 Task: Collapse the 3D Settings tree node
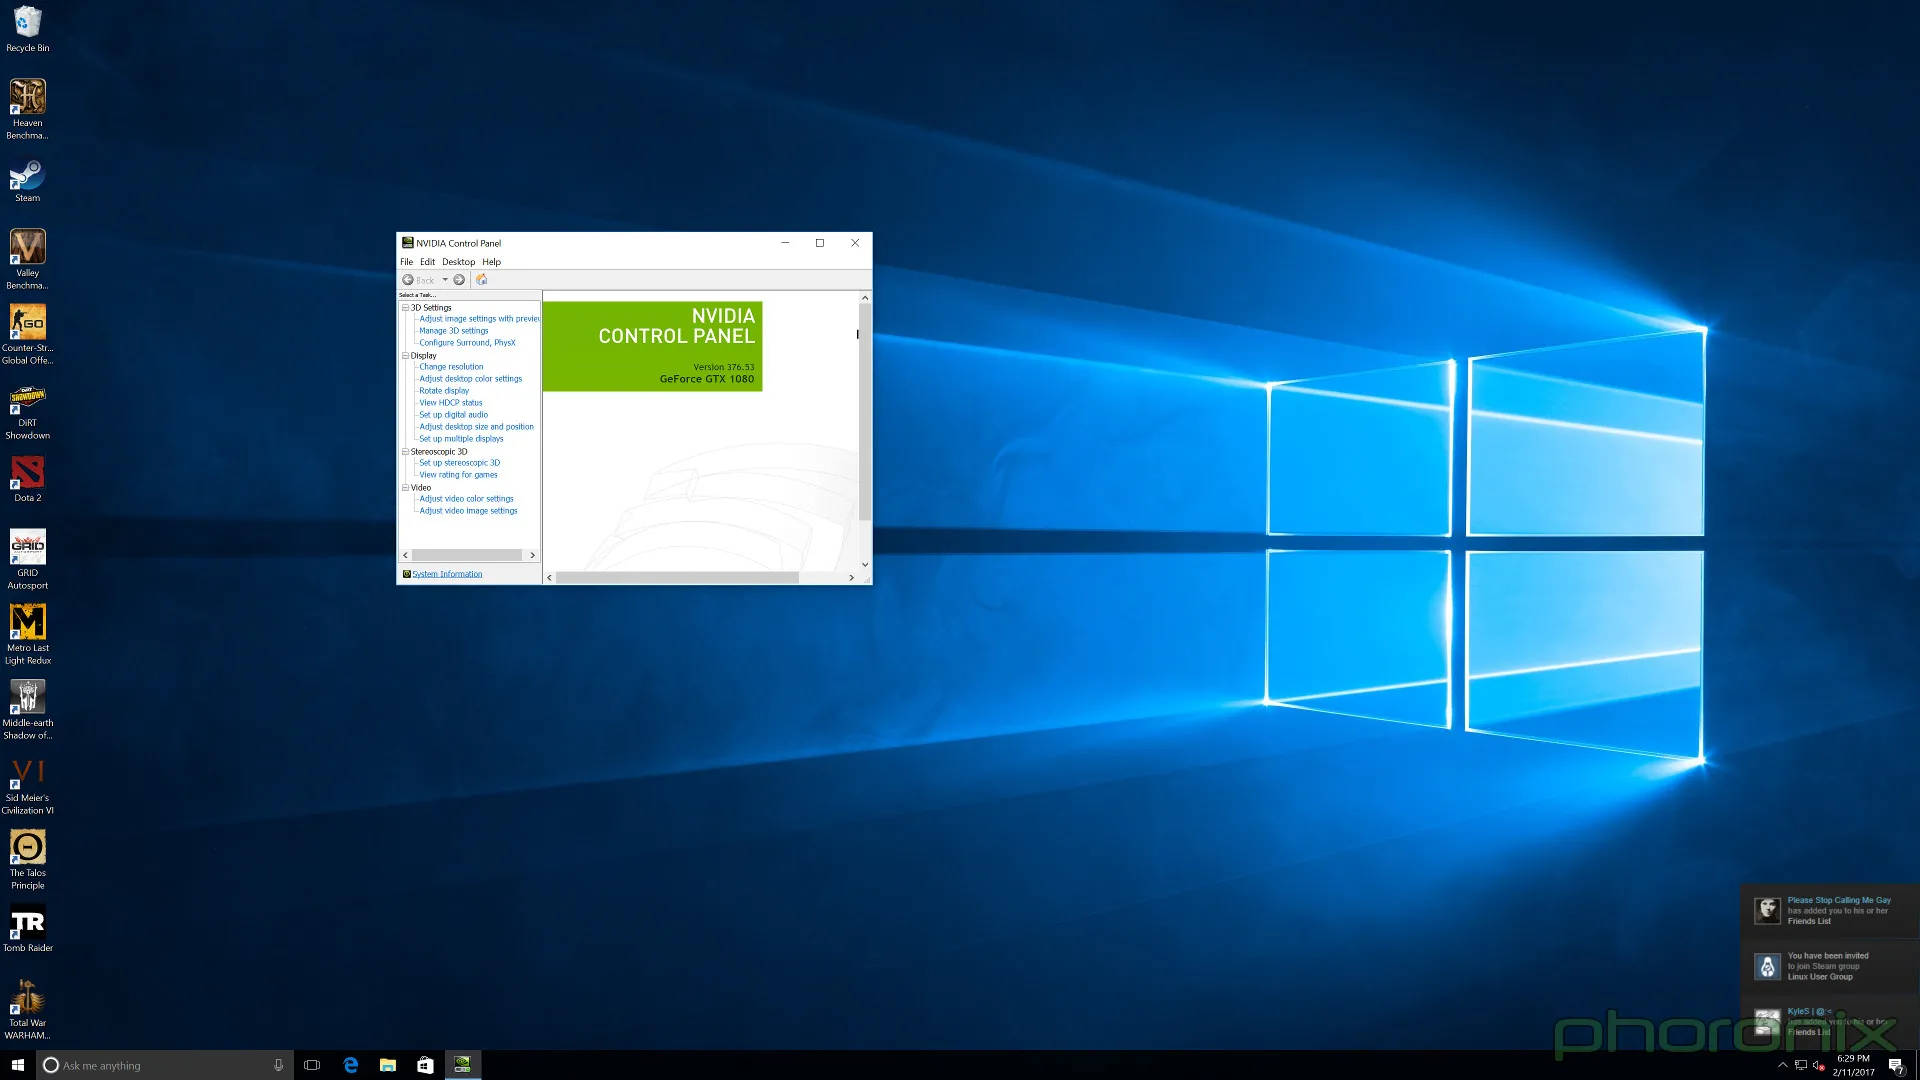[405, 308]
